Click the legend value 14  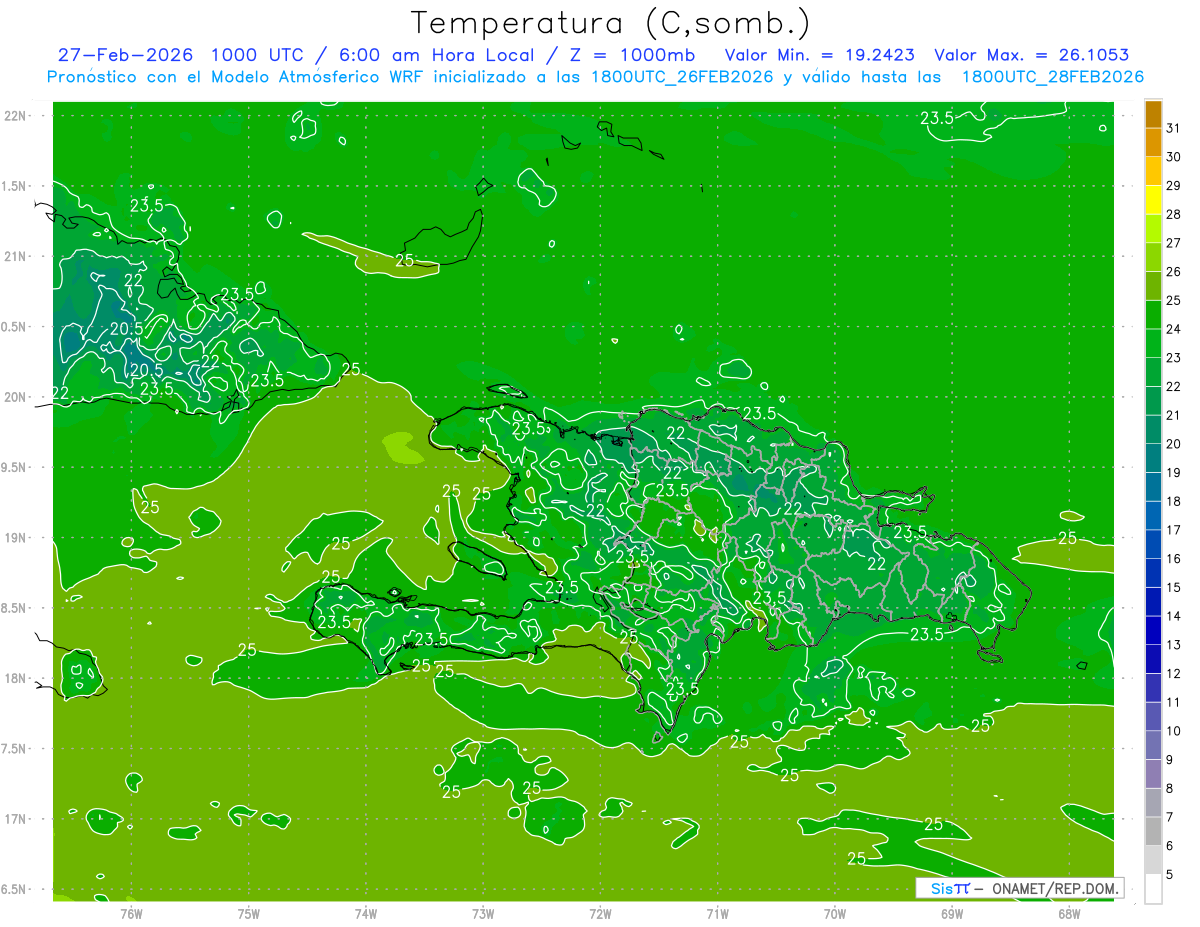point(1174,616)
